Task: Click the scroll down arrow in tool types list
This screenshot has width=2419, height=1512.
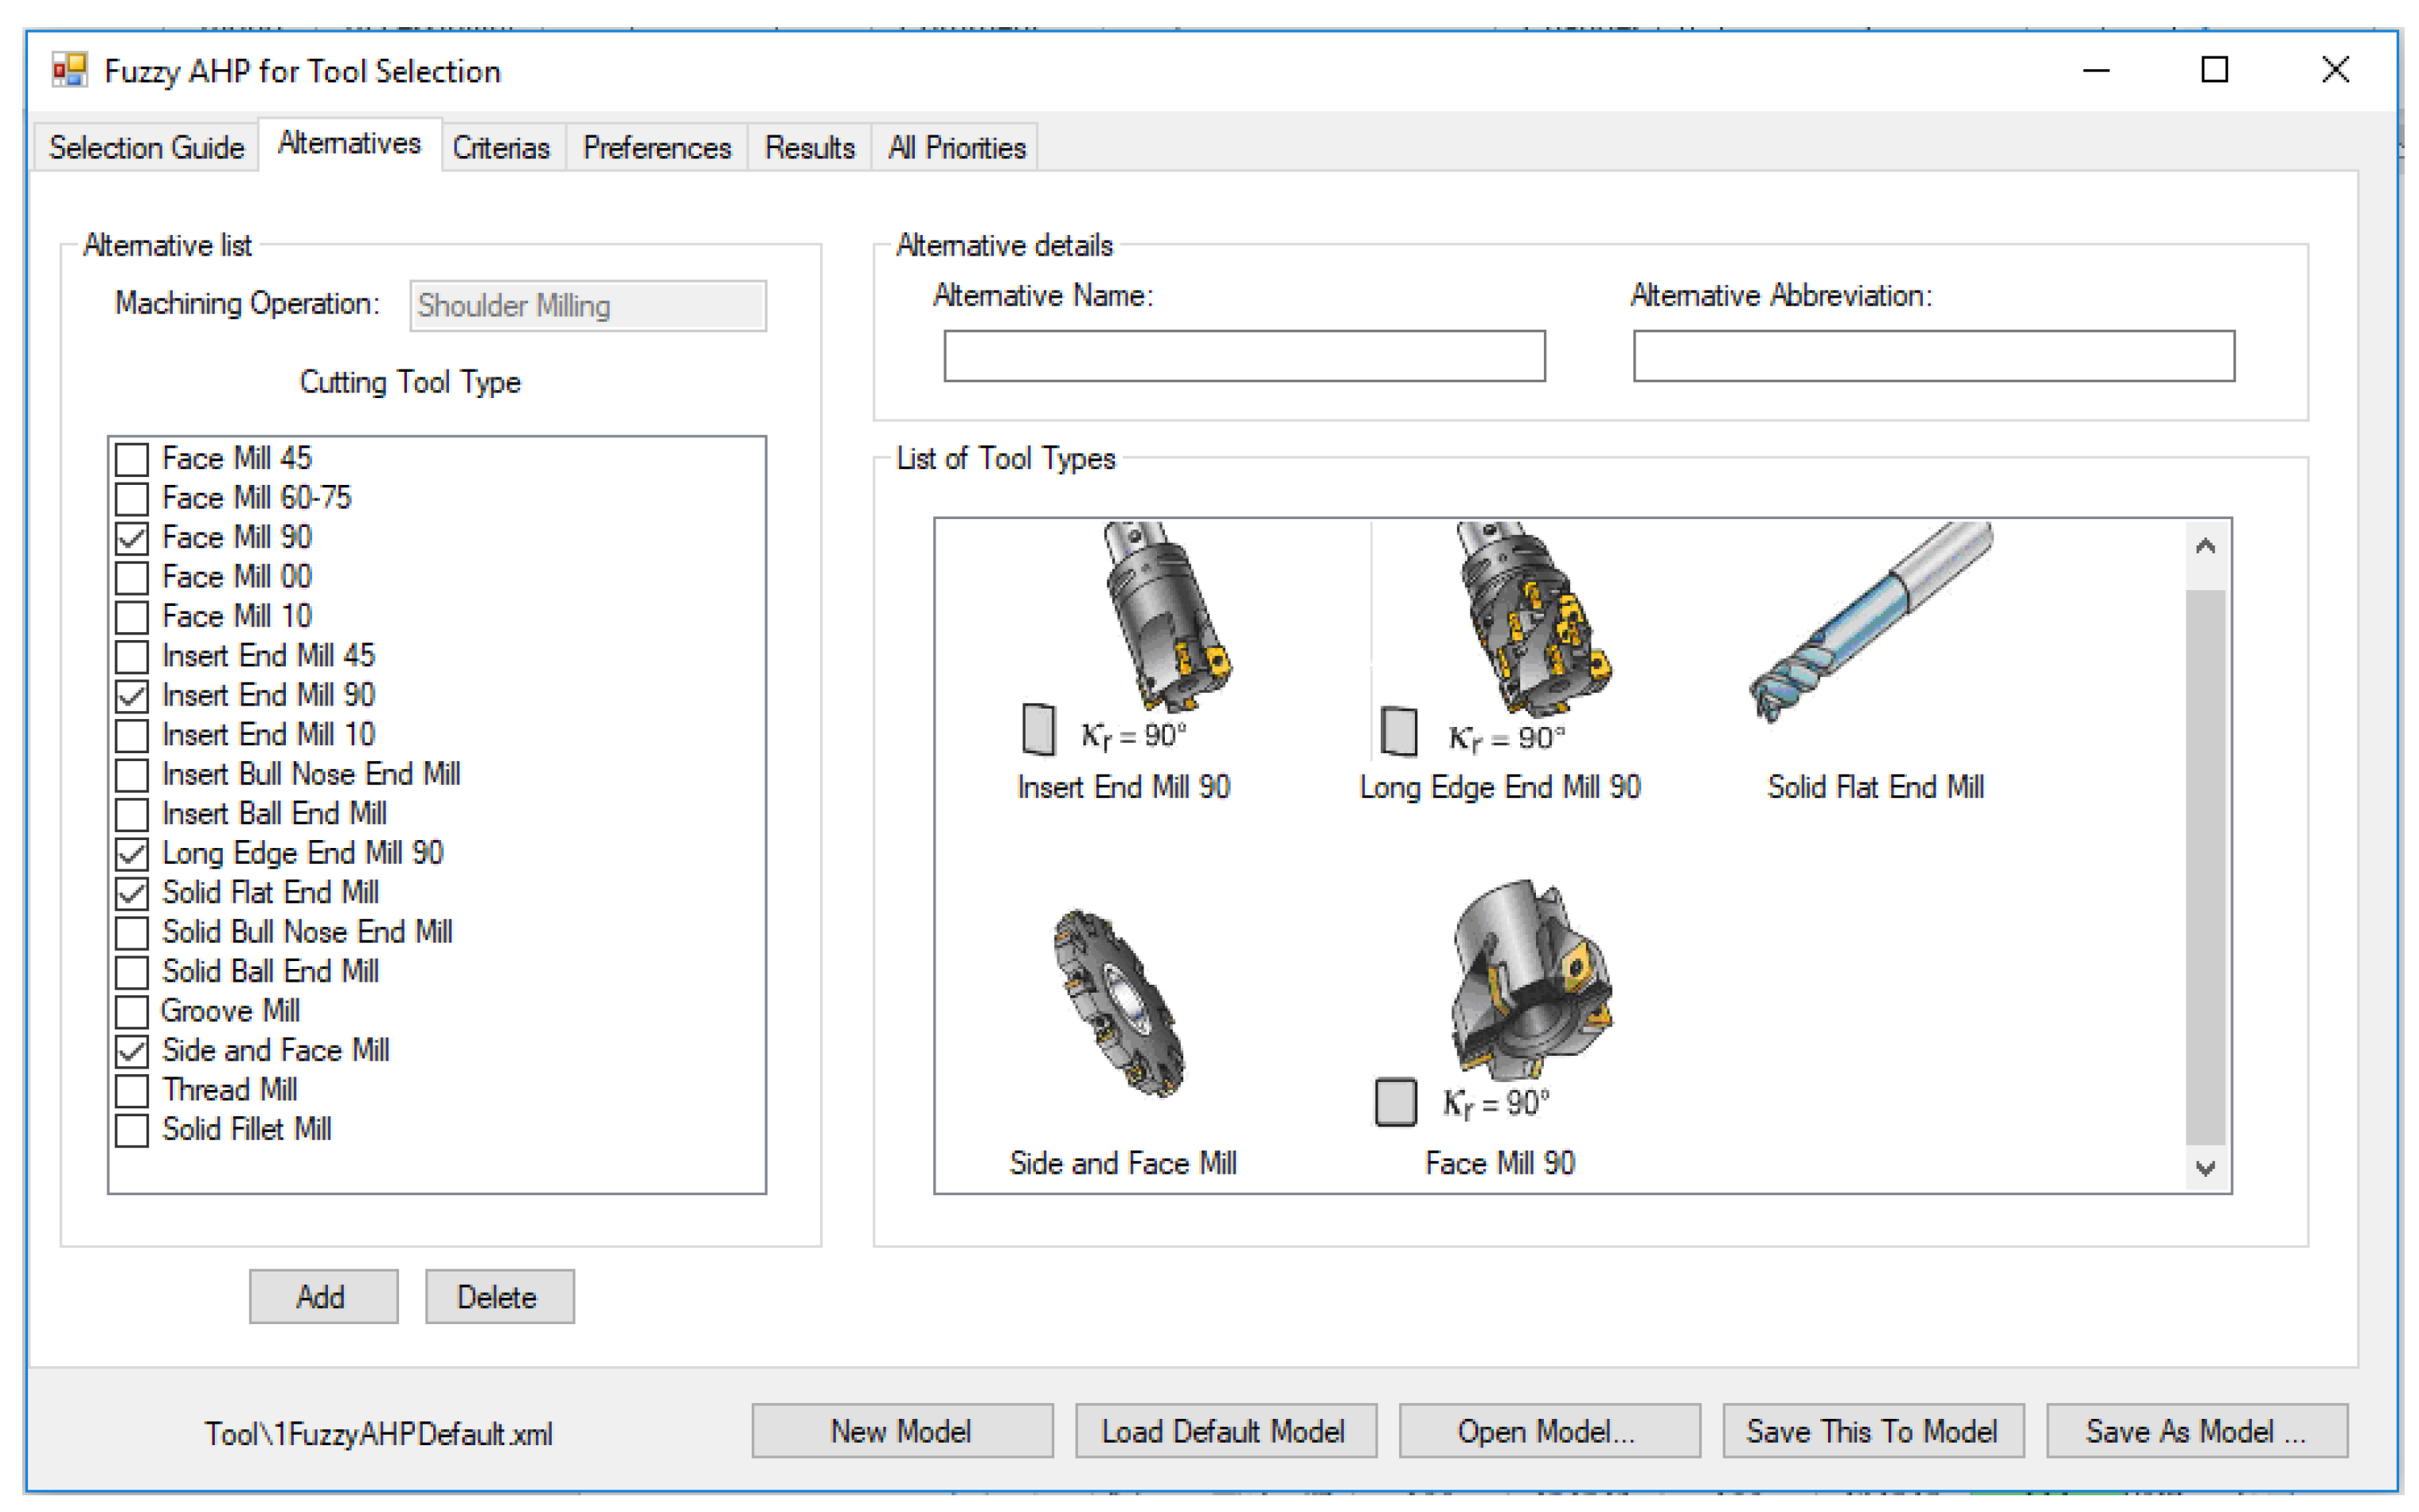Action: (2204, 1167)
